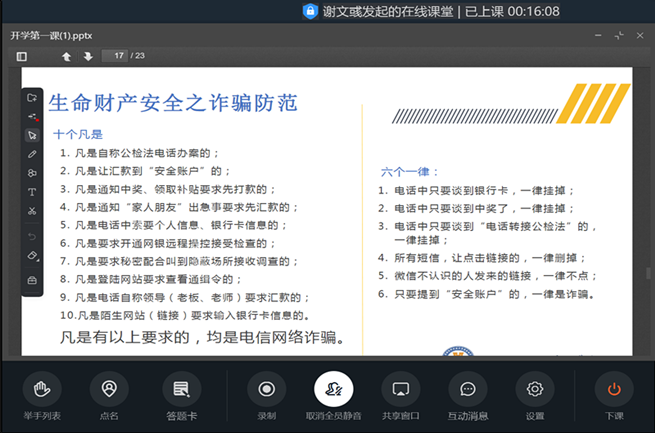Screen dimensions: 655x433
Task: Click the slide title 生命财产安全之诈骗防范
Action: (173, 103)
